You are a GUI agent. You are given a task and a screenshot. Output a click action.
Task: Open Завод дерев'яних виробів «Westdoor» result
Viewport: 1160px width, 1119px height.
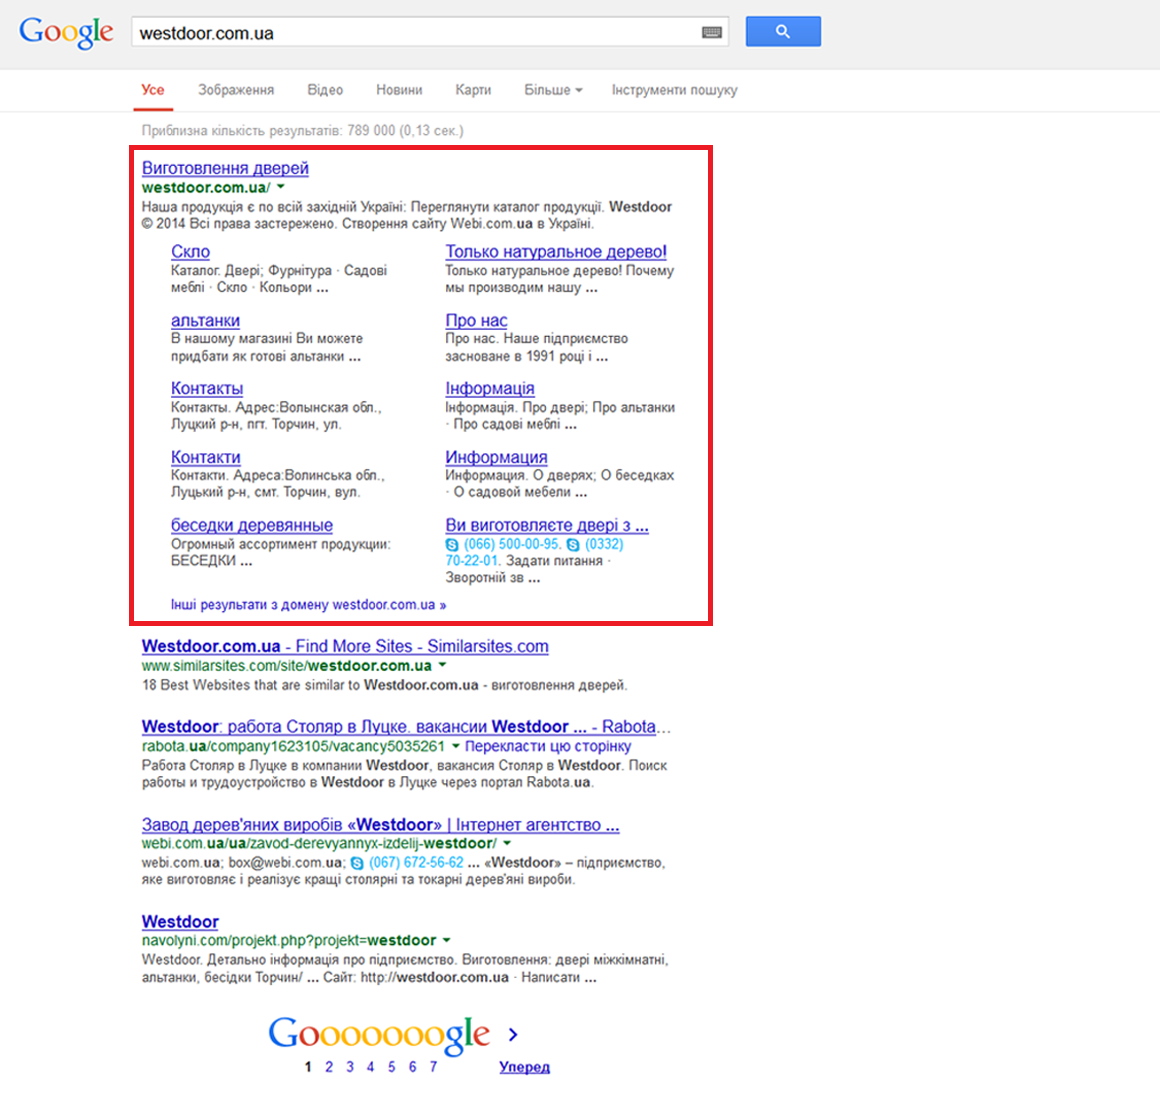(381, 824)
